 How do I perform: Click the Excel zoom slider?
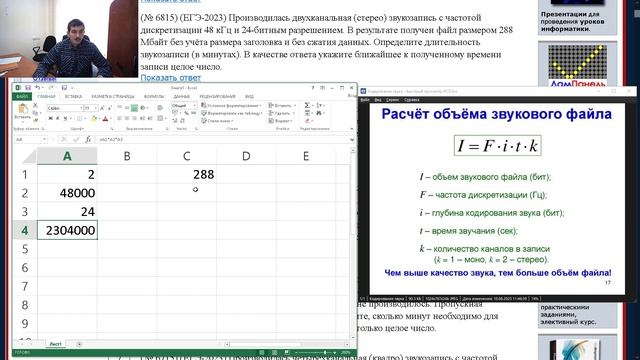316,352
